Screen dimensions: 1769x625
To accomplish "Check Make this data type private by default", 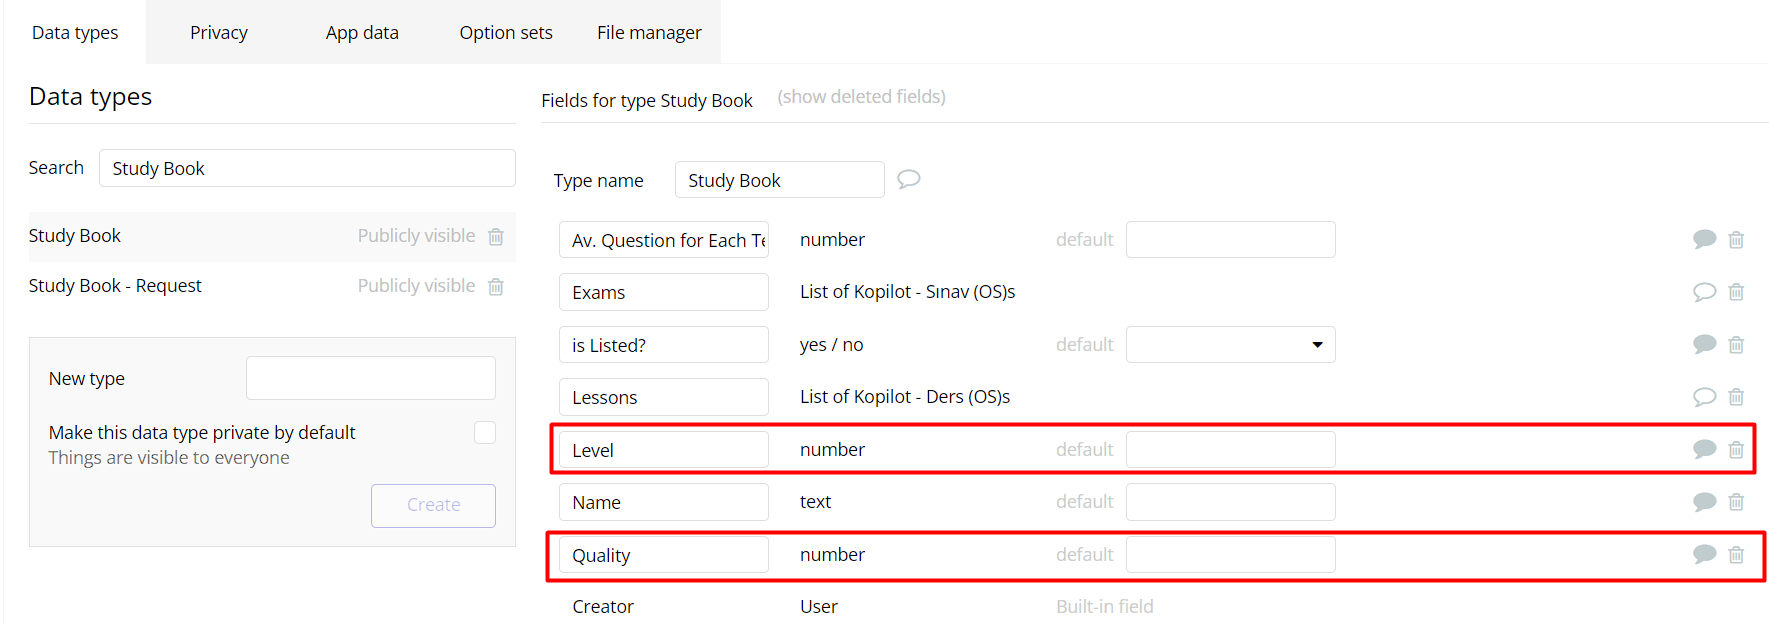I will point(485,432).
